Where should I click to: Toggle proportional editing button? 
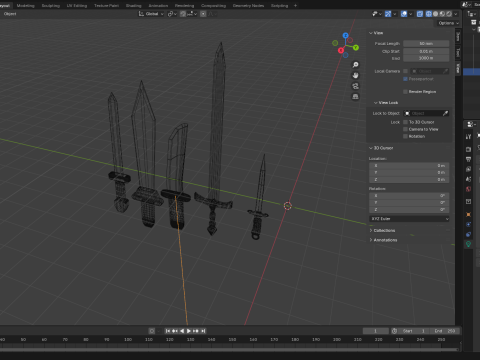[x=203, y=14]
